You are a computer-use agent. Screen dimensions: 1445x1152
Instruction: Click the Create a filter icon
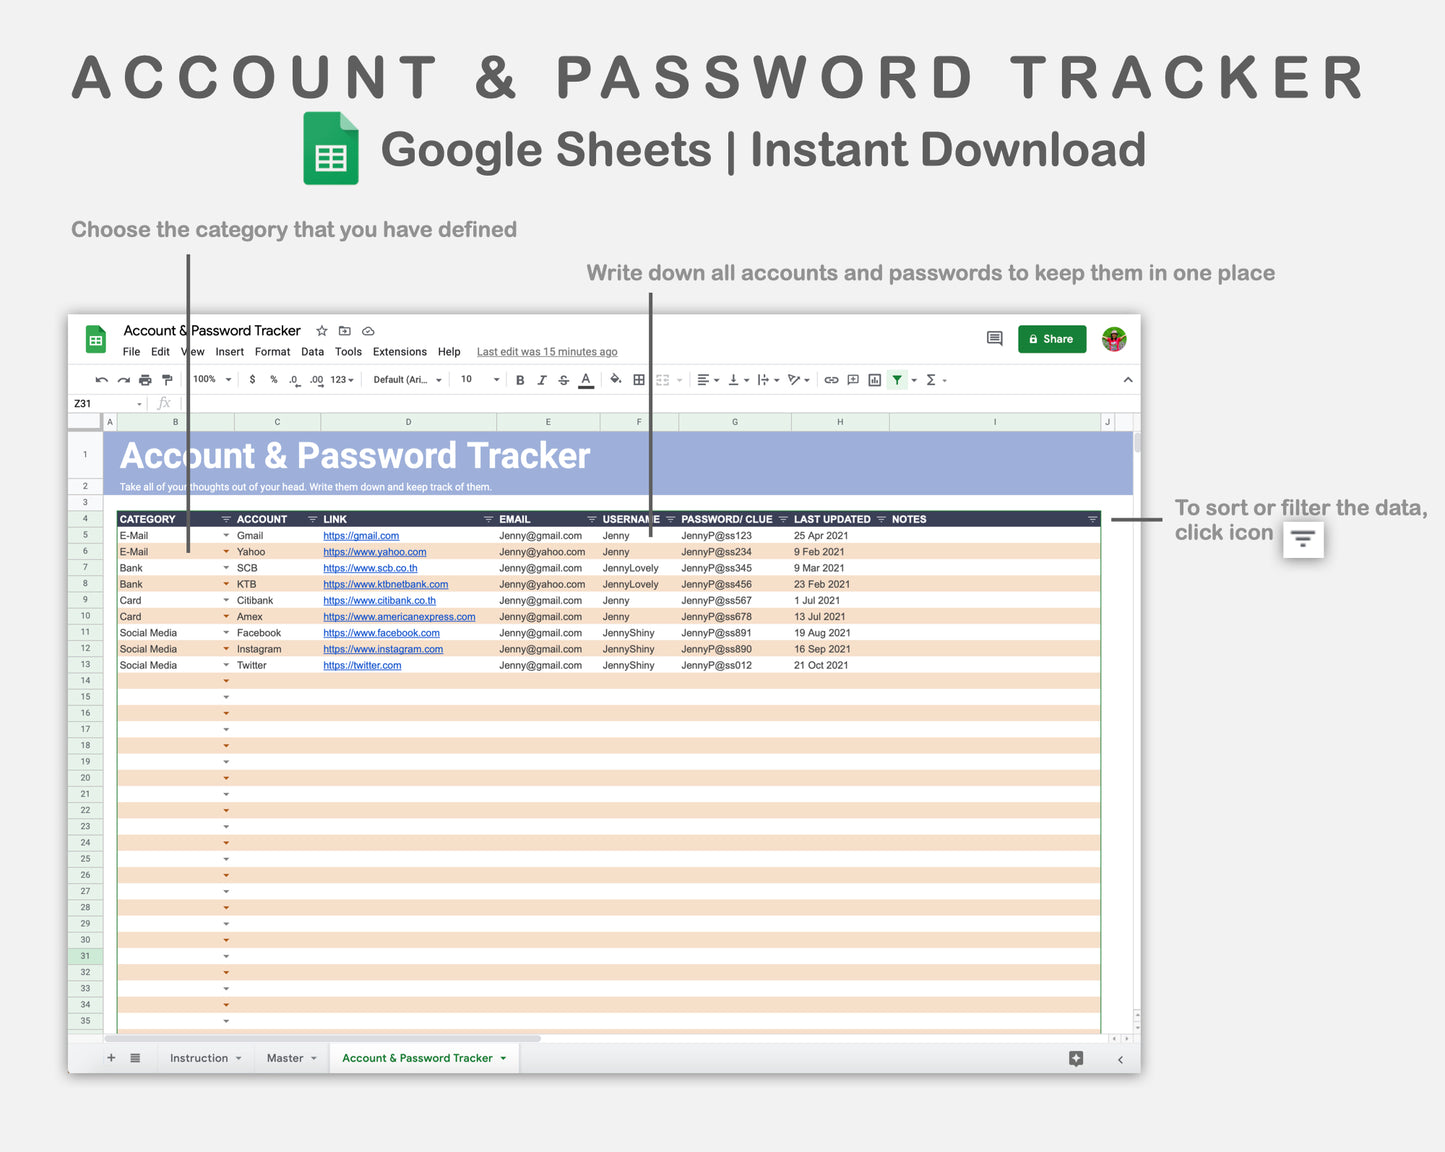[x=896, y=380]
